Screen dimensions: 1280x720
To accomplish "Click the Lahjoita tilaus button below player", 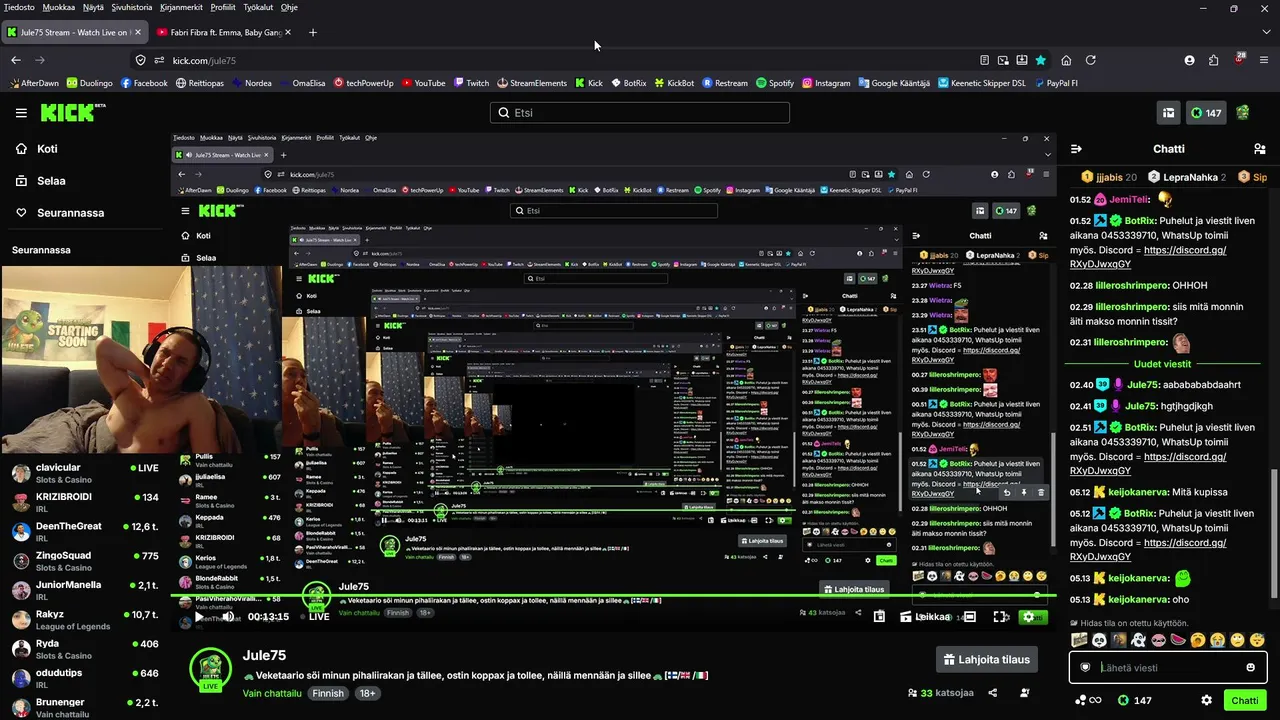I will pyautogui.click(x=986, y=660).
